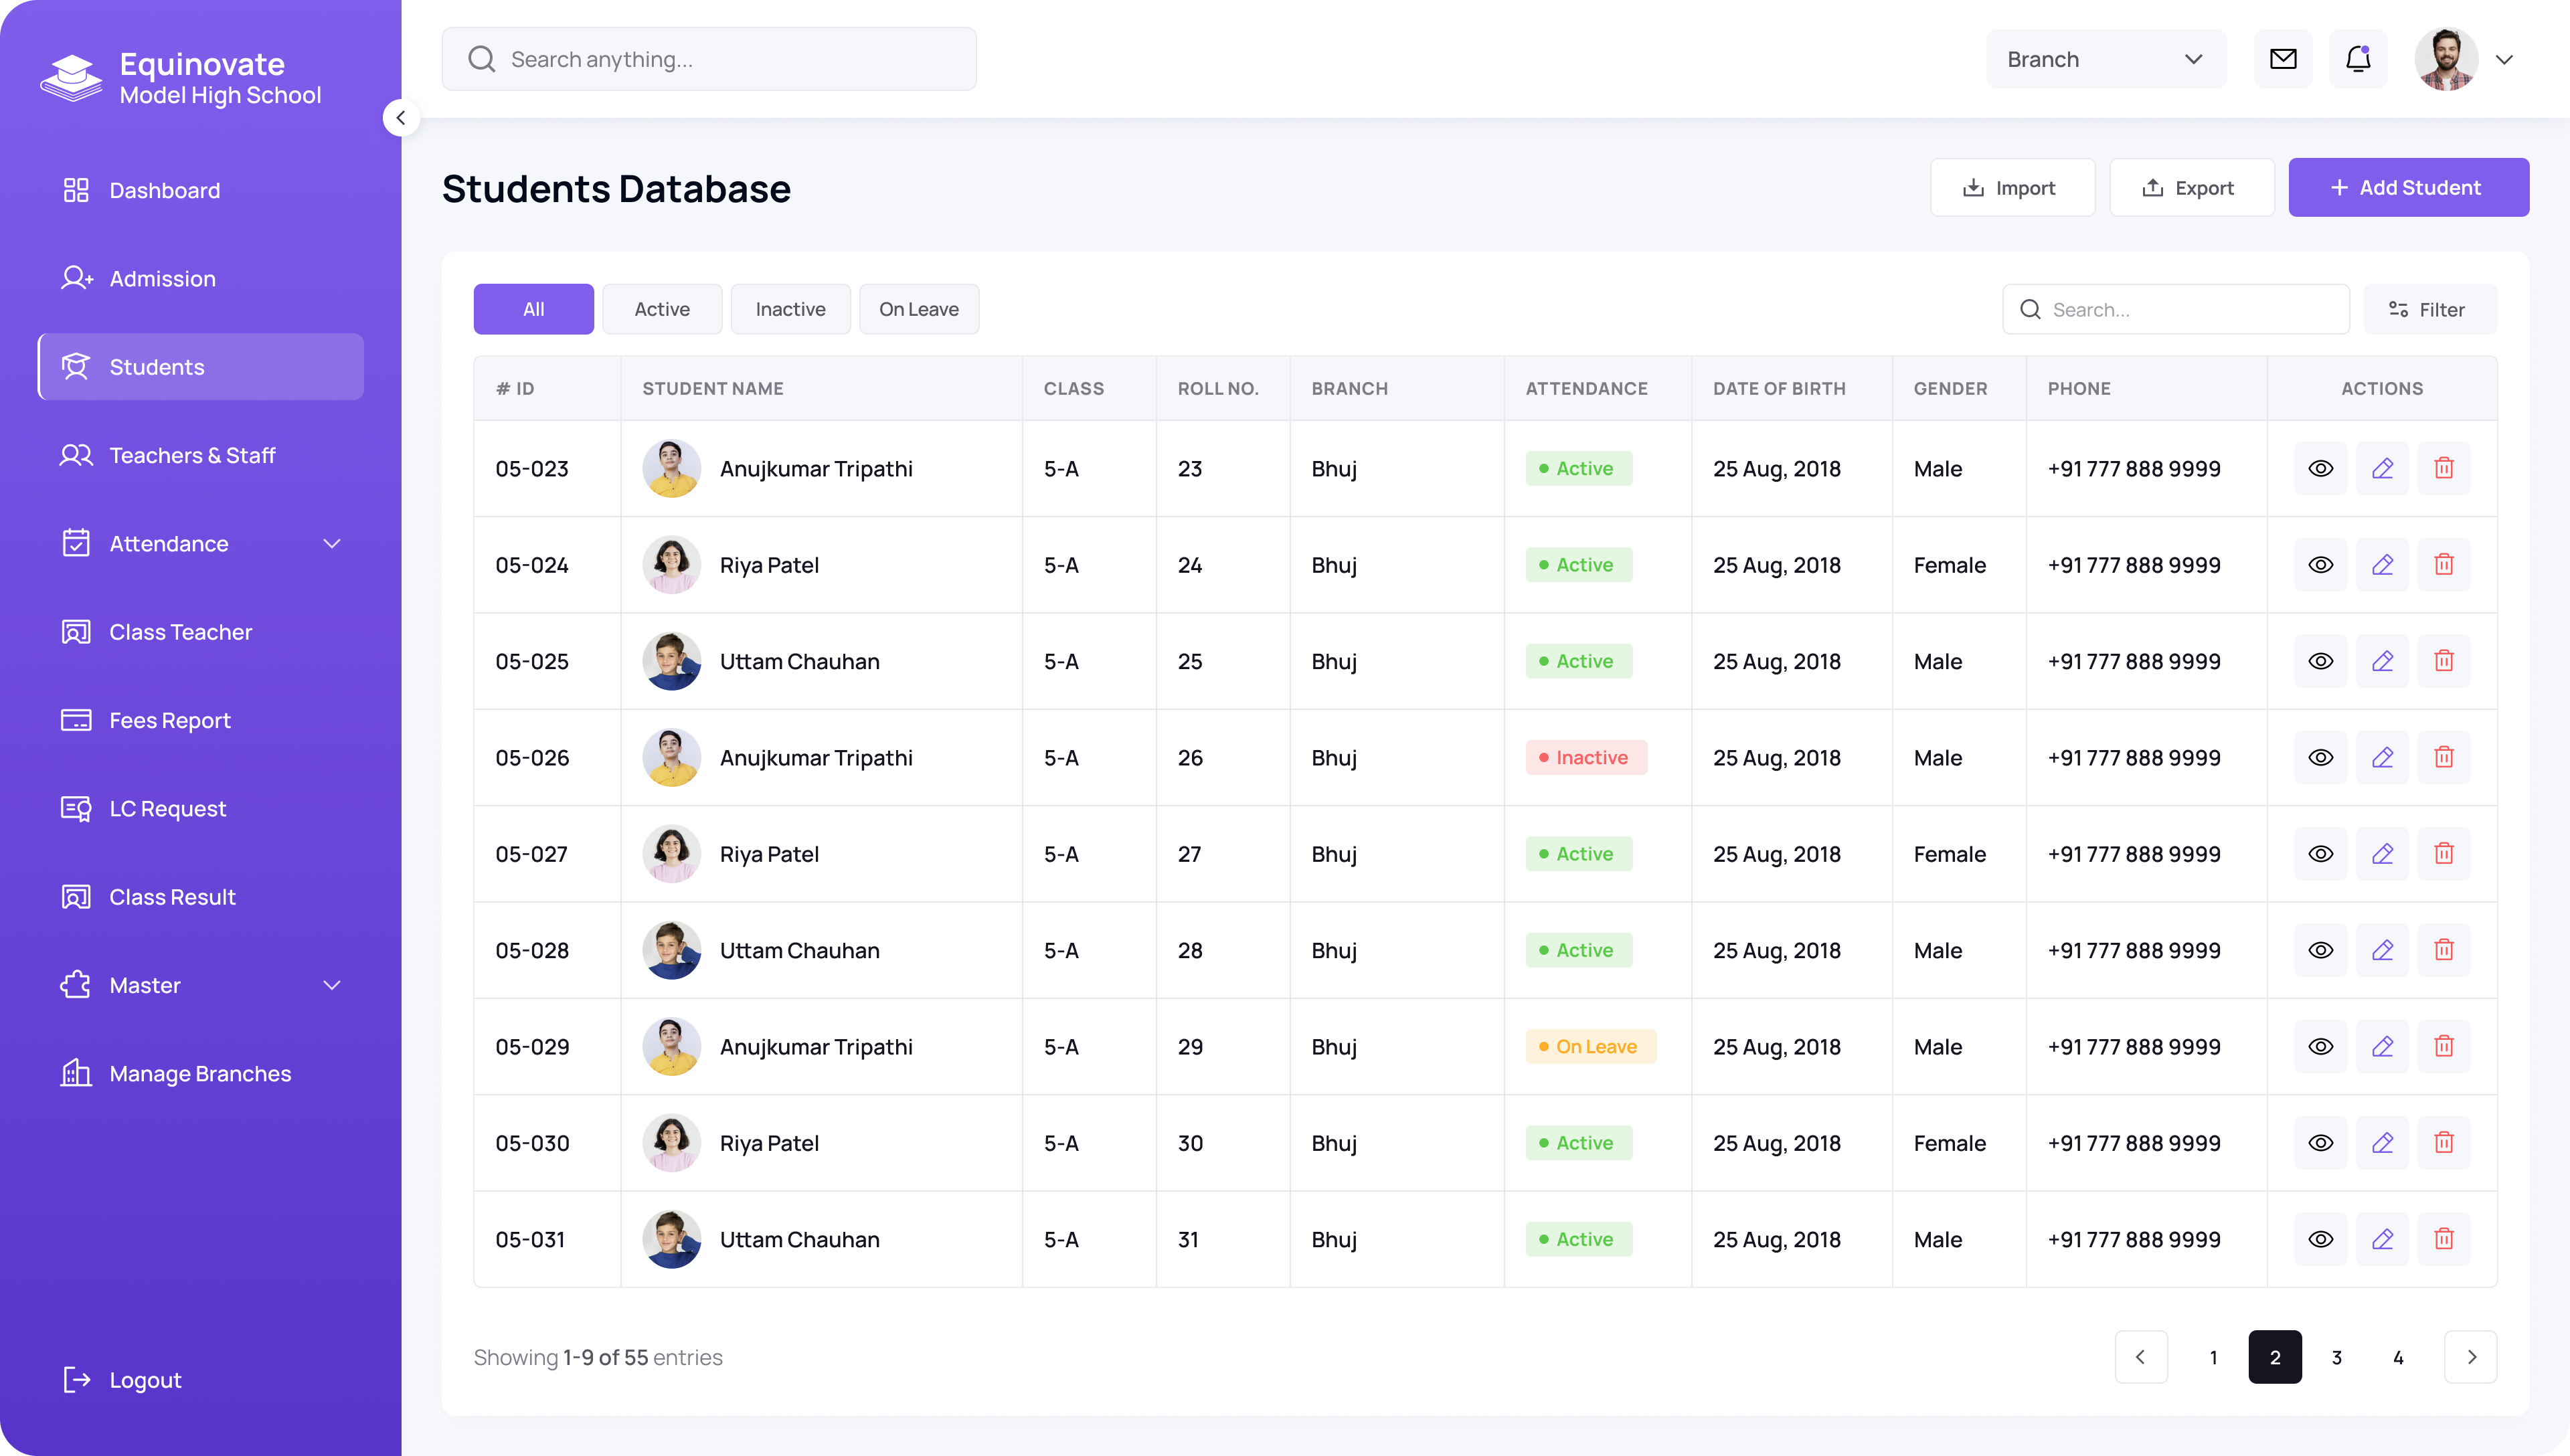Click the Add Student button
The width and height of the screenshot is (2570, 1456).
(x=2408, y=187)
